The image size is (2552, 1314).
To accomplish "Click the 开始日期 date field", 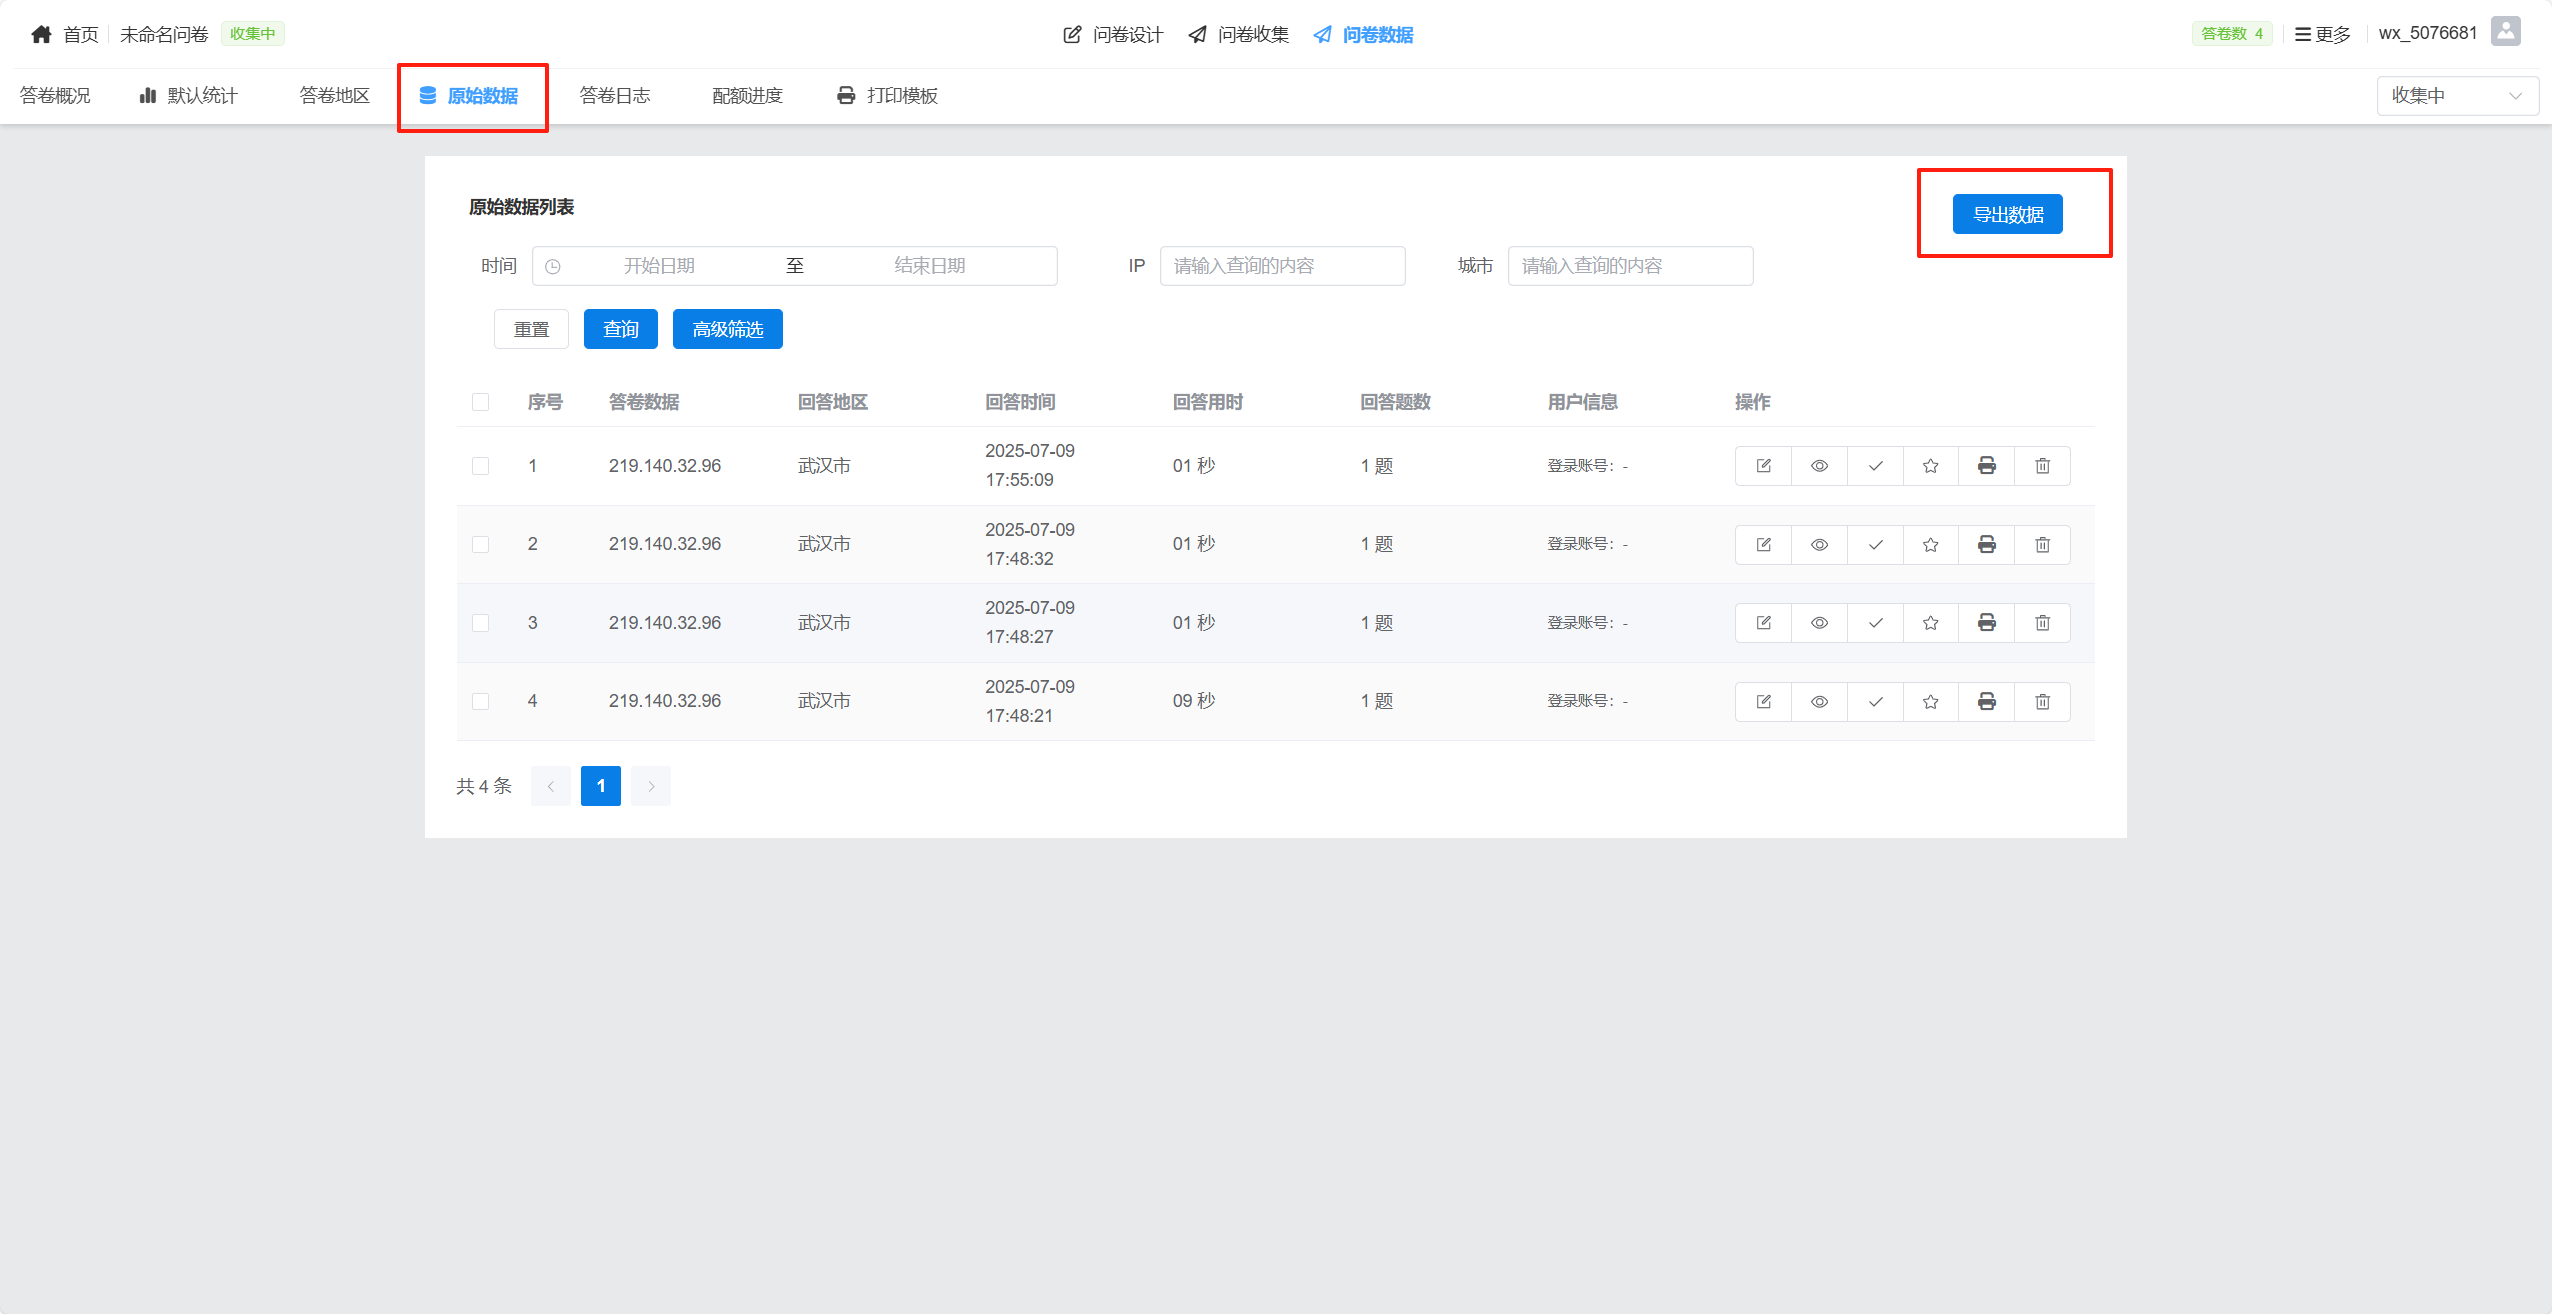I will point(659,266).
